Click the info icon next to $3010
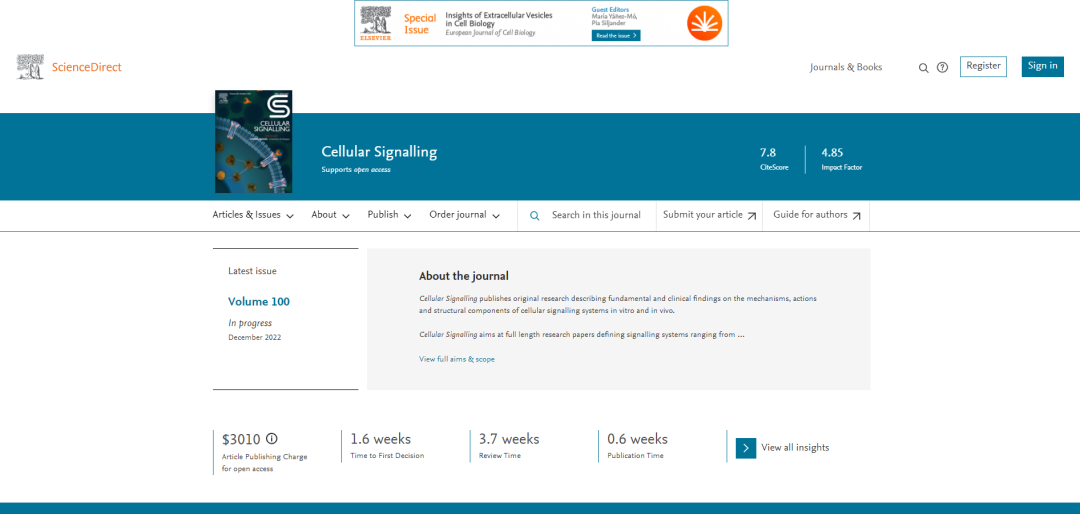 (272, 439)
